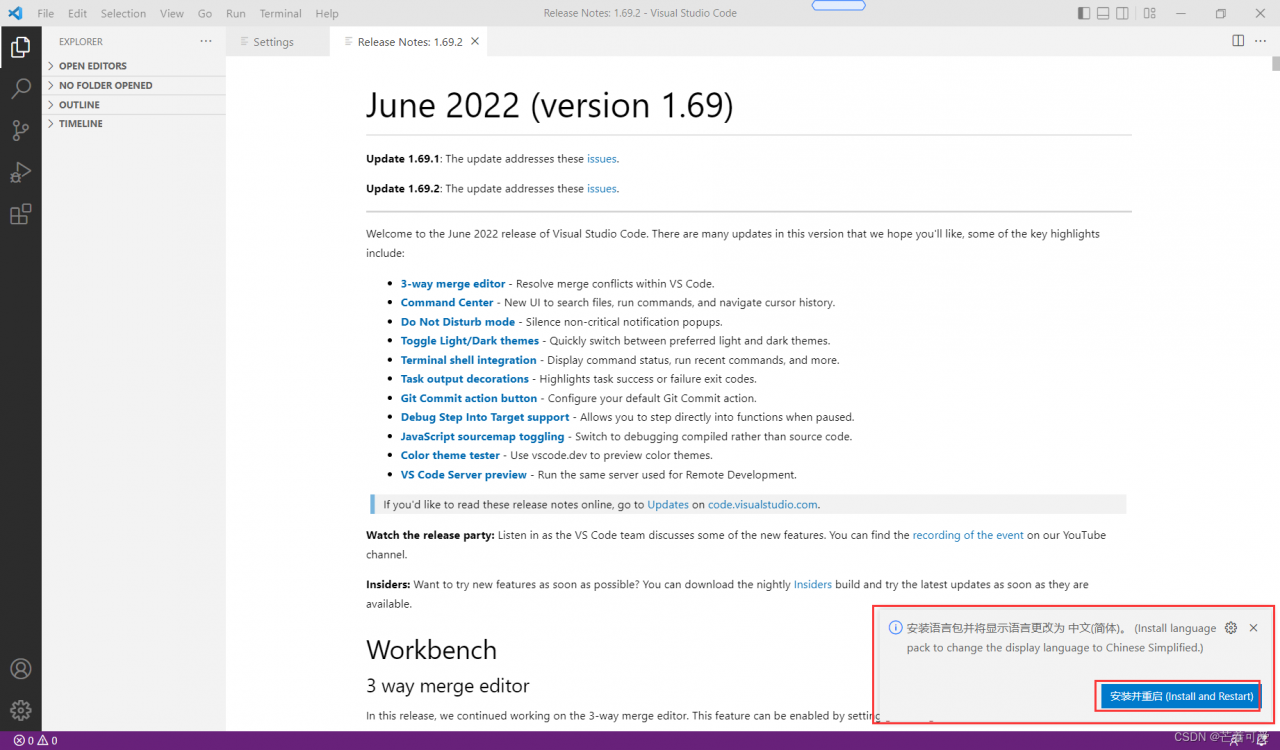The height and width of the screenshot is (750, 1280).
Task: Open Debug Step Into Target support link
Action: pos(485,417)
